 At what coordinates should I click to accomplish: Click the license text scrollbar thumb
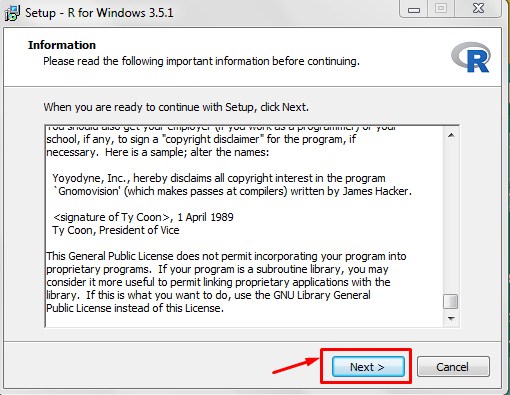point(451,301)
